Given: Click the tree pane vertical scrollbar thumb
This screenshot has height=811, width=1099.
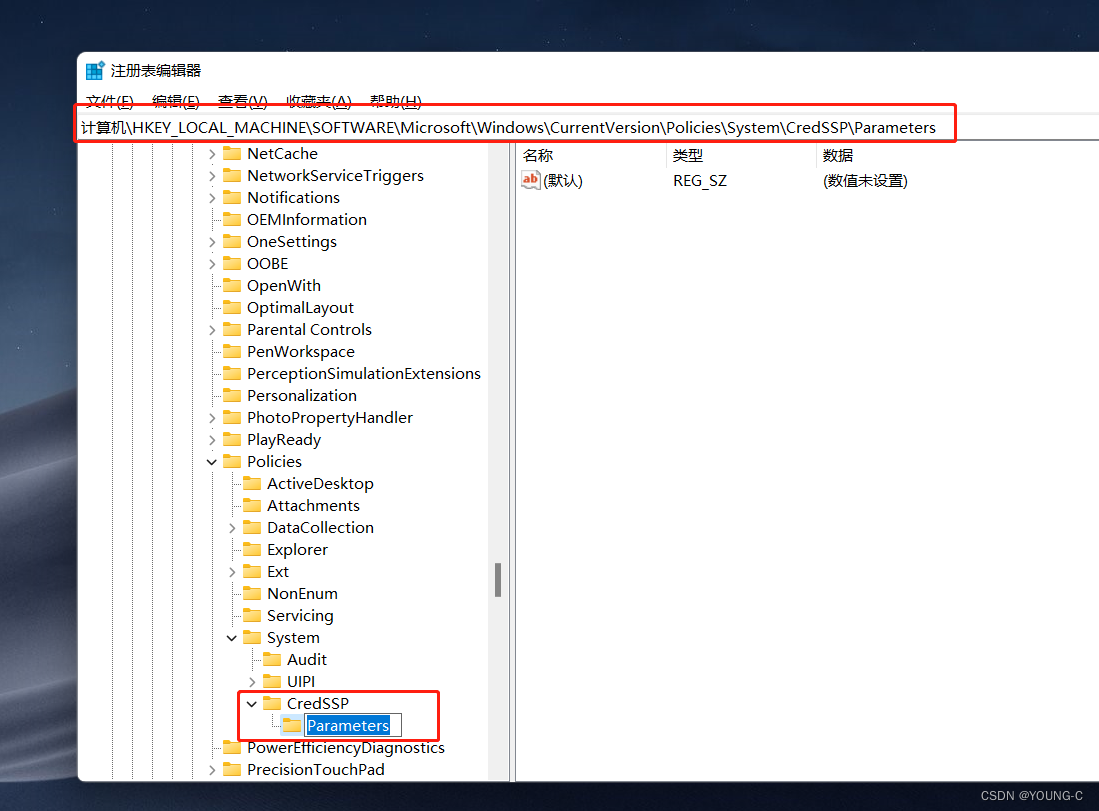Looking at the screenshot, I should (498, 580).
